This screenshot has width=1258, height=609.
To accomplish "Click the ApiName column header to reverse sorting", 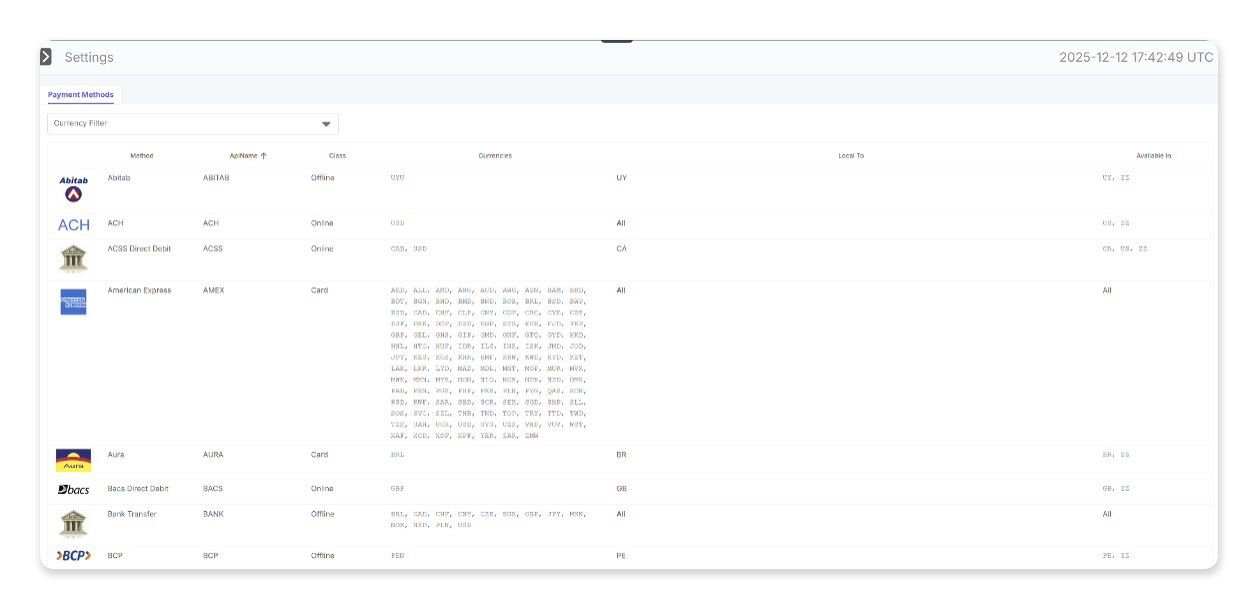I will click(245, 156).
